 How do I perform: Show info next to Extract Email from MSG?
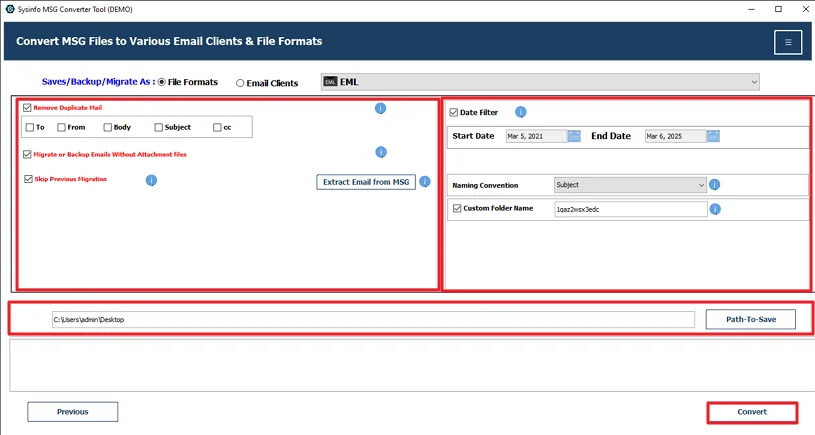pyautogui.click(x=425, y=181)
